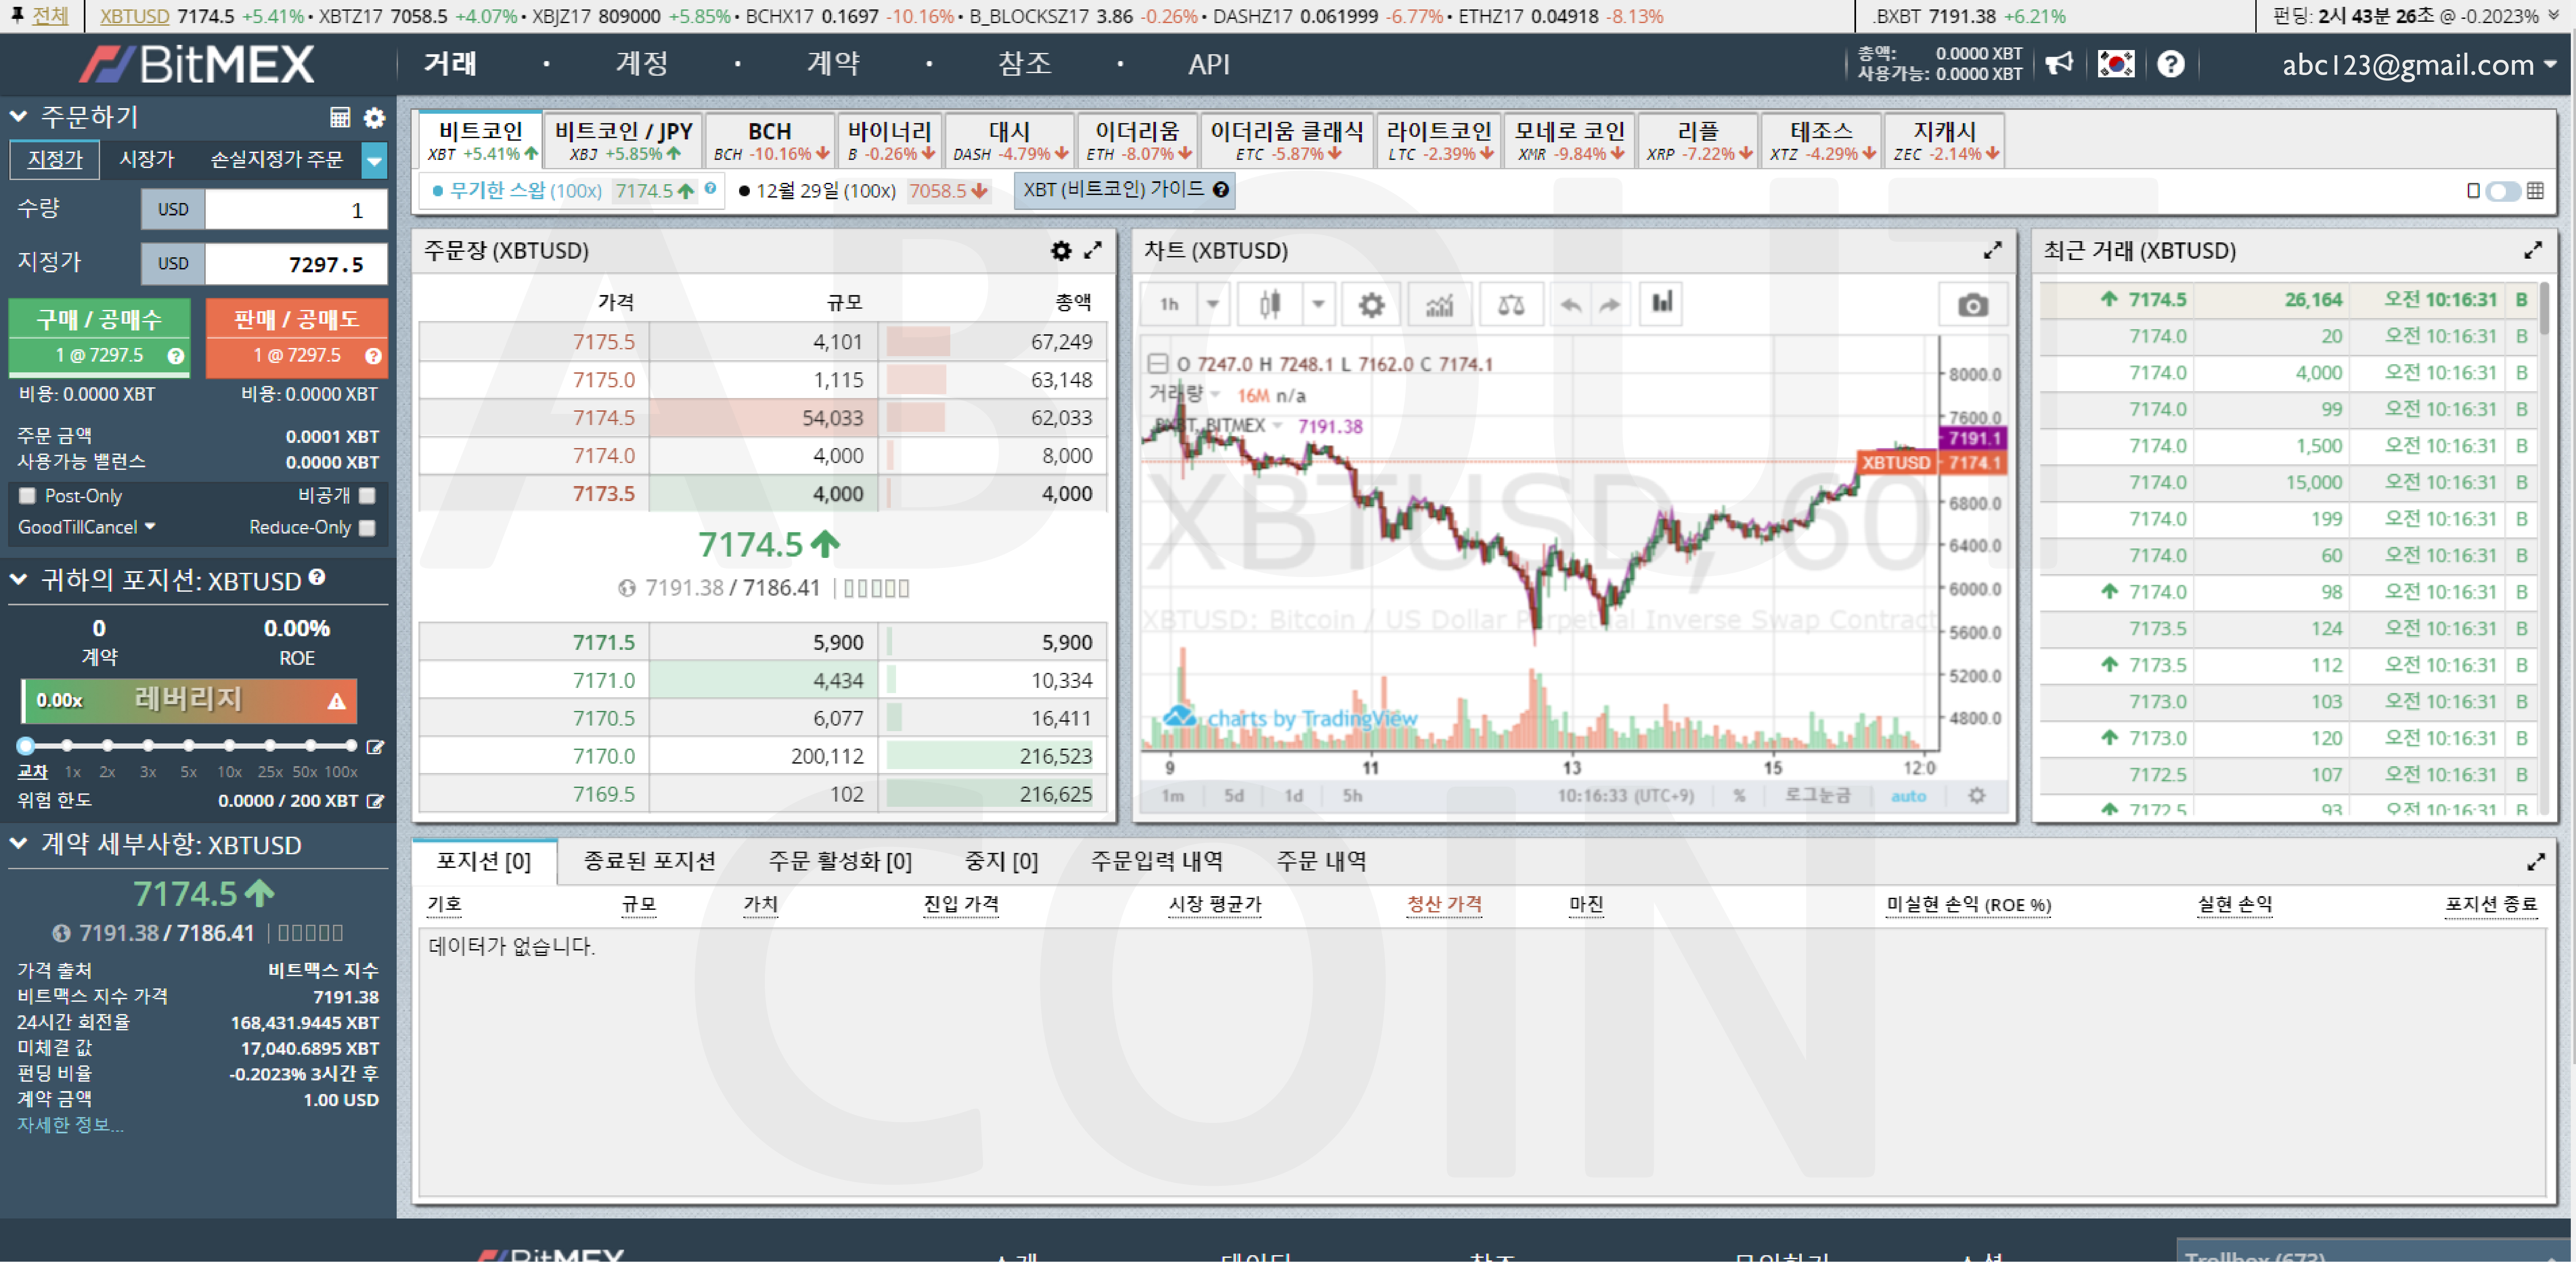Click the bar chart layout icon

click(x=1662, y=303)
